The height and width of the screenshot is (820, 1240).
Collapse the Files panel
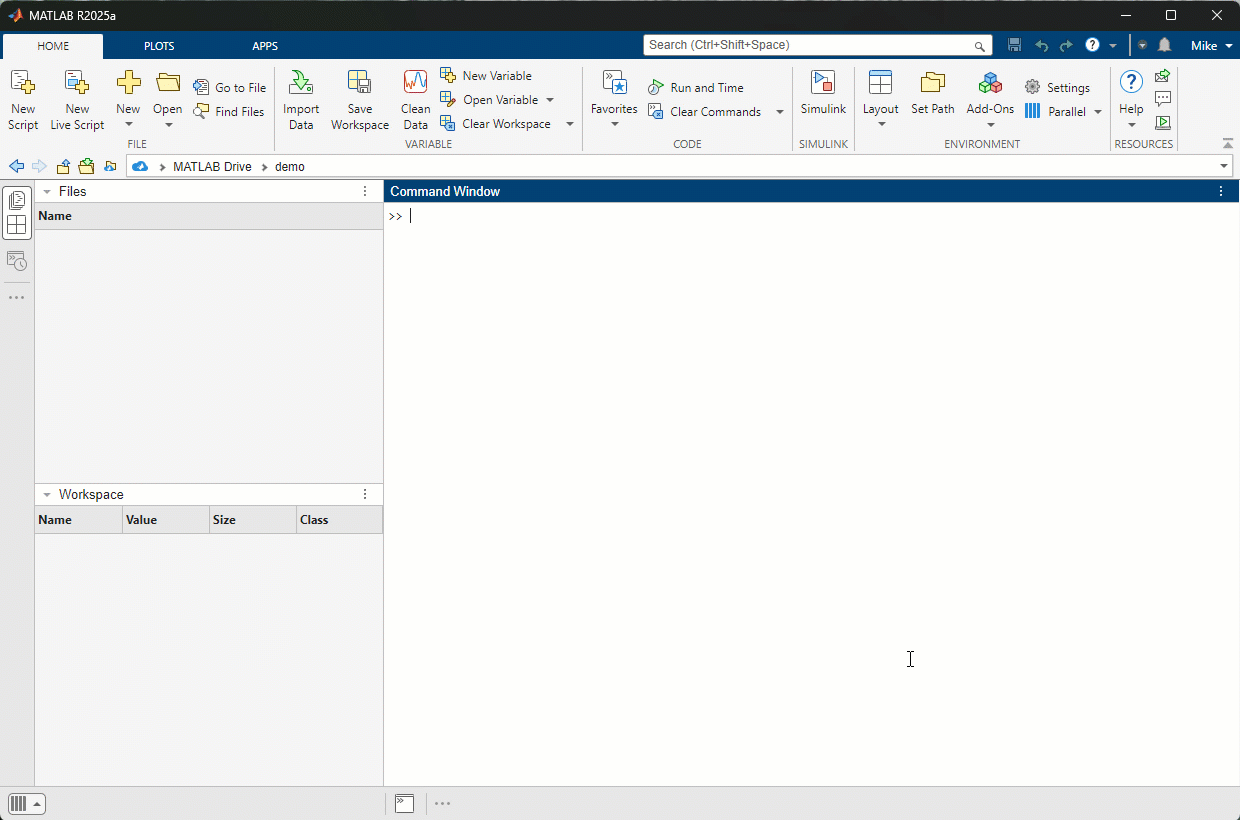(x=47, y=191)
